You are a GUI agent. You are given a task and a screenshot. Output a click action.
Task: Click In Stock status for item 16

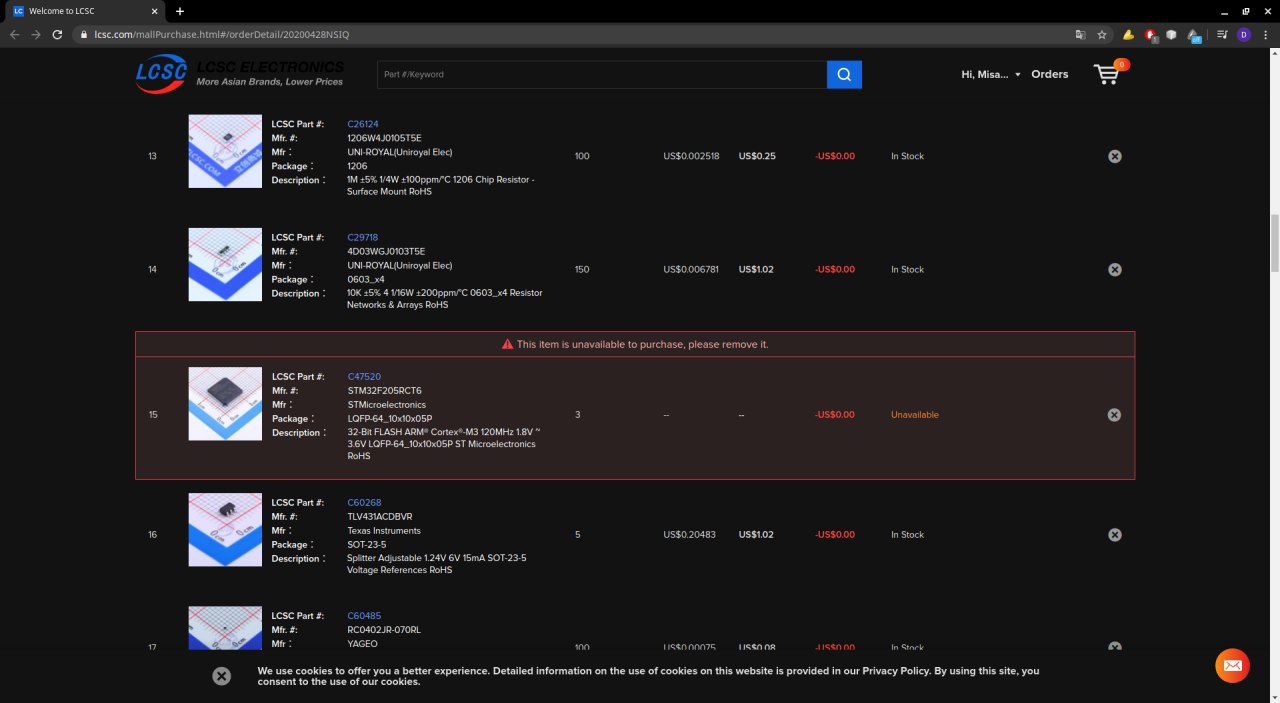(x=908, y=535)
